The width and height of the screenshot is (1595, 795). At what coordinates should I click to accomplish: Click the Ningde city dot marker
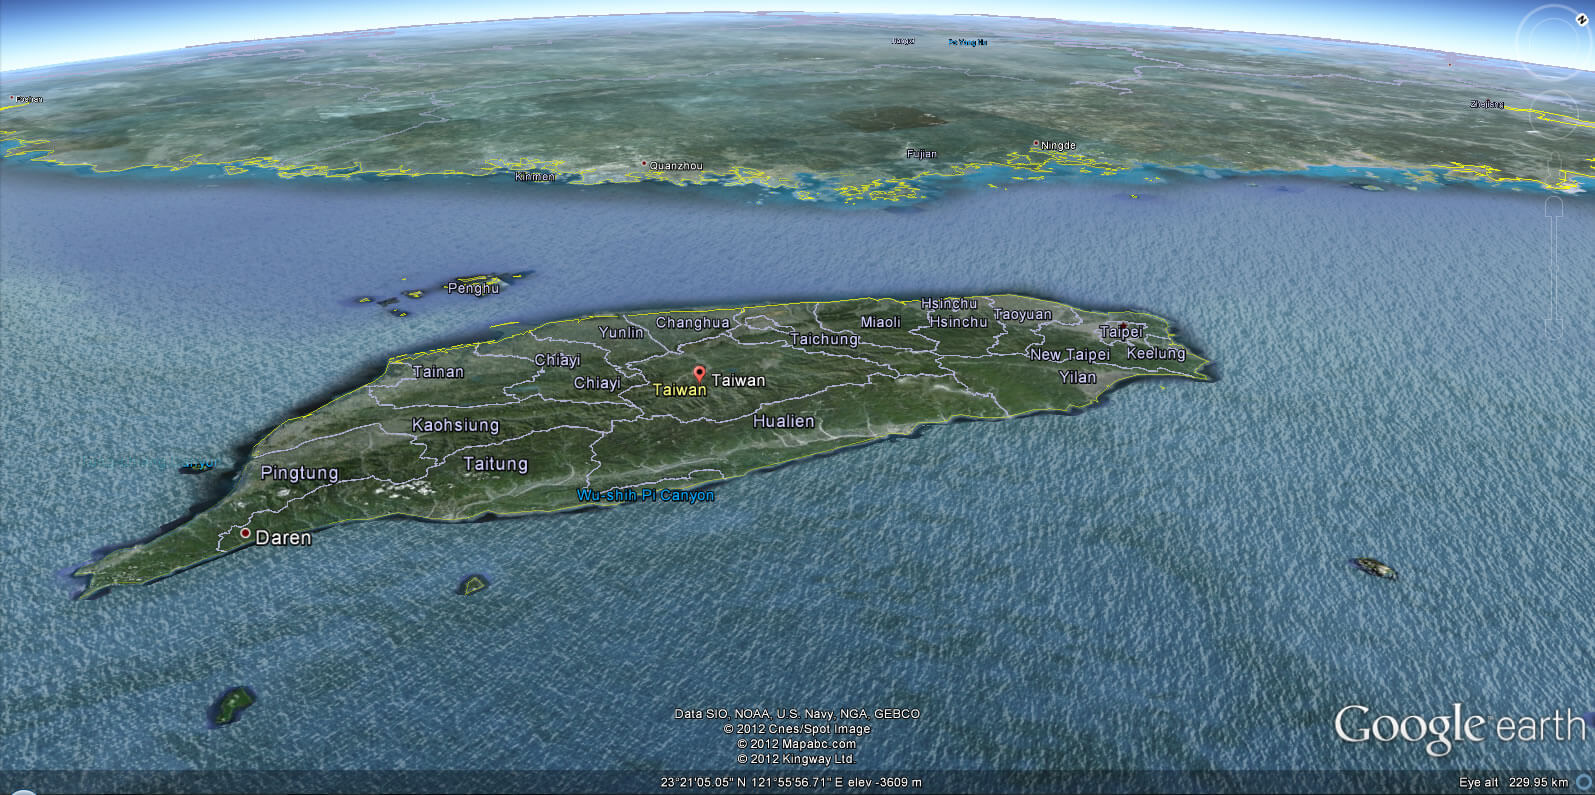(1036, 143)
